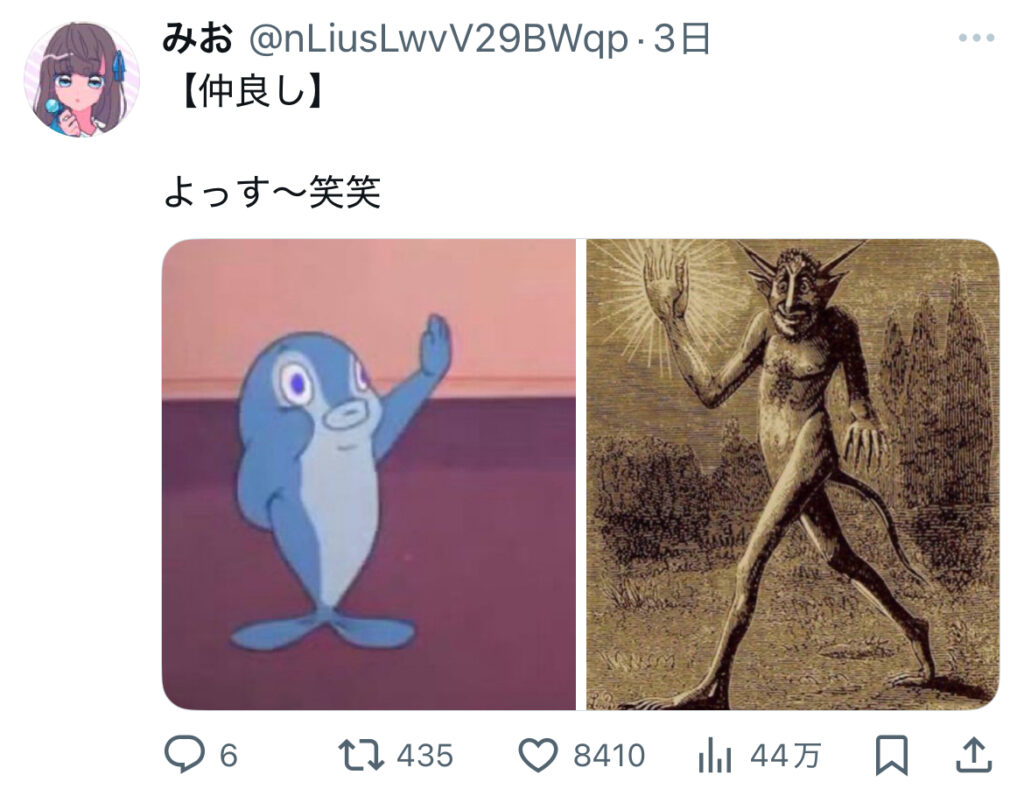Retweet the post via retweet icon
Viewport: 1024px width, 810px height.
coord(360,754)
